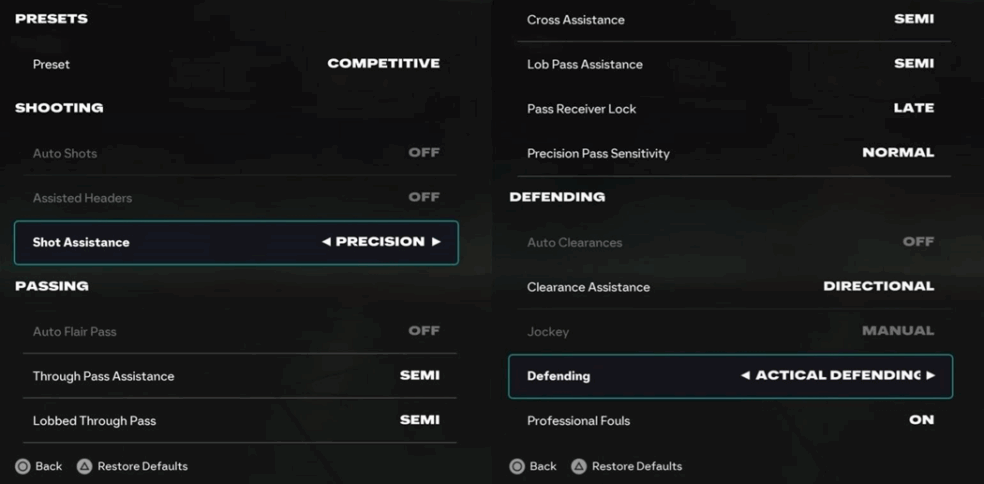Click the right arrow beside PRECISION
This screenshot has height=484, width=984.
(436, 242)
